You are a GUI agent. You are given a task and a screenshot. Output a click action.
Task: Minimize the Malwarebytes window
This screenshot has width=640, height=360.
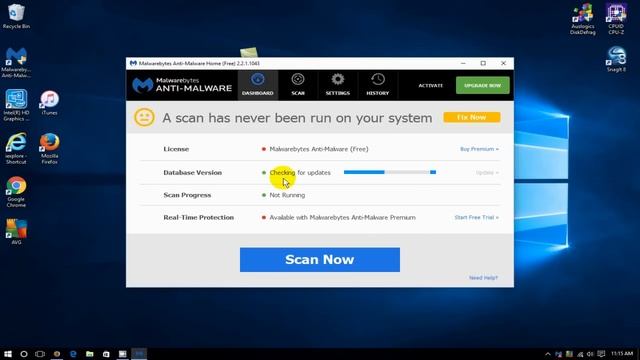coord(463,63)
